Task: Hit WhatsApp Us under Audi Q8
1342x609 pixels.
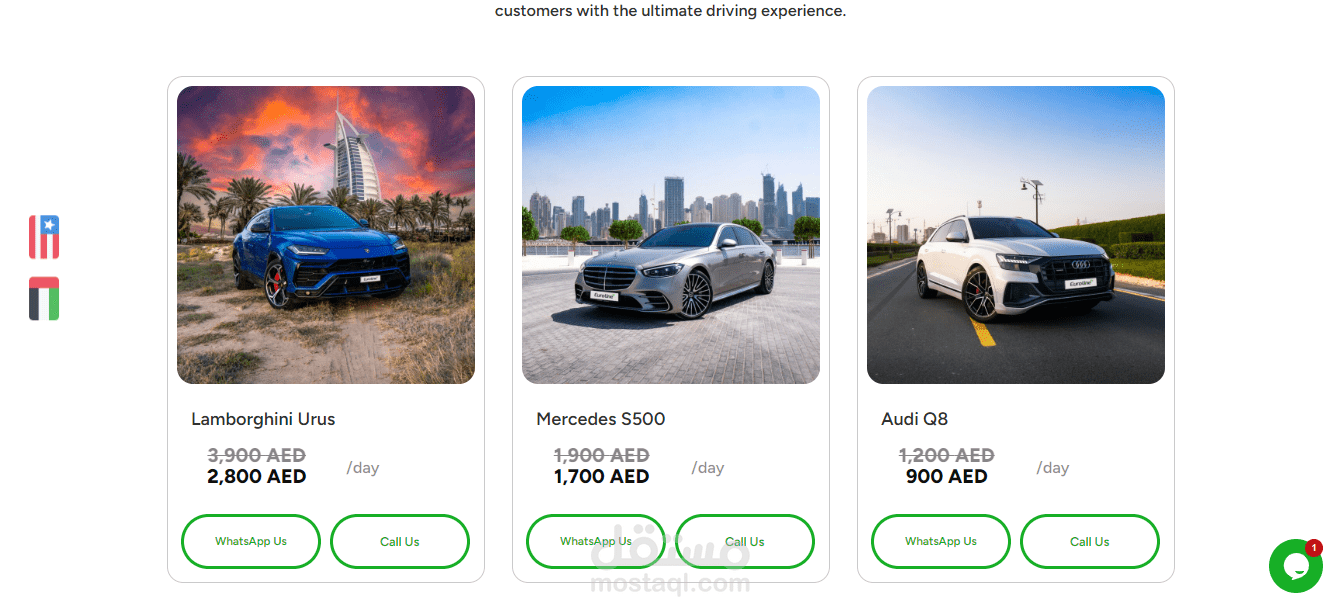Action: click(x=941, y=542)
